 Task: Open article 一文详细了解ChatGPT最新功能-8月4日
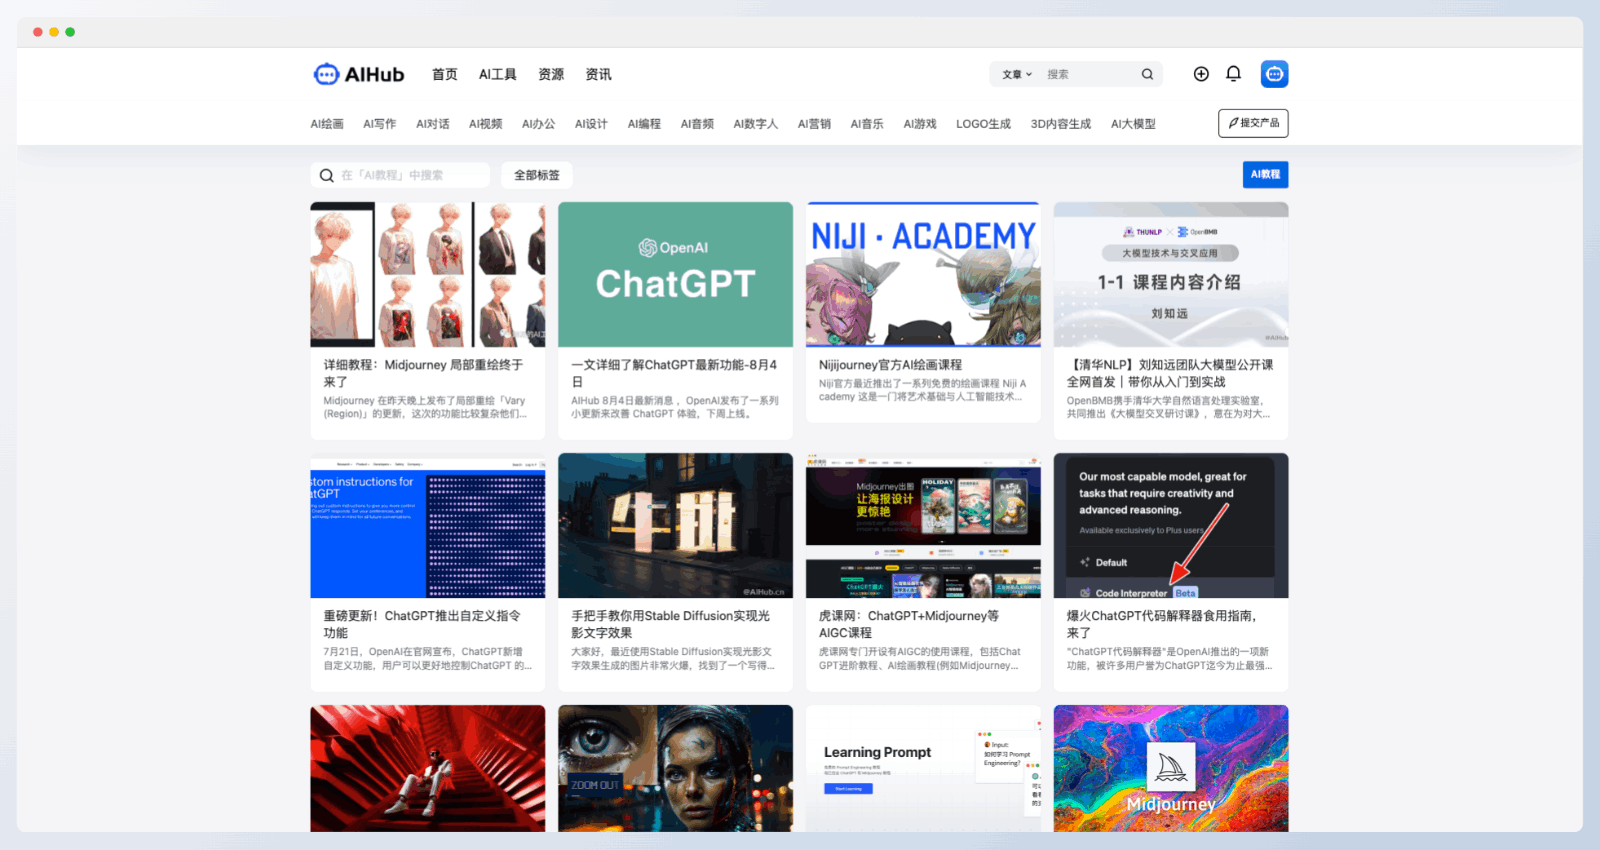[674, 373]
